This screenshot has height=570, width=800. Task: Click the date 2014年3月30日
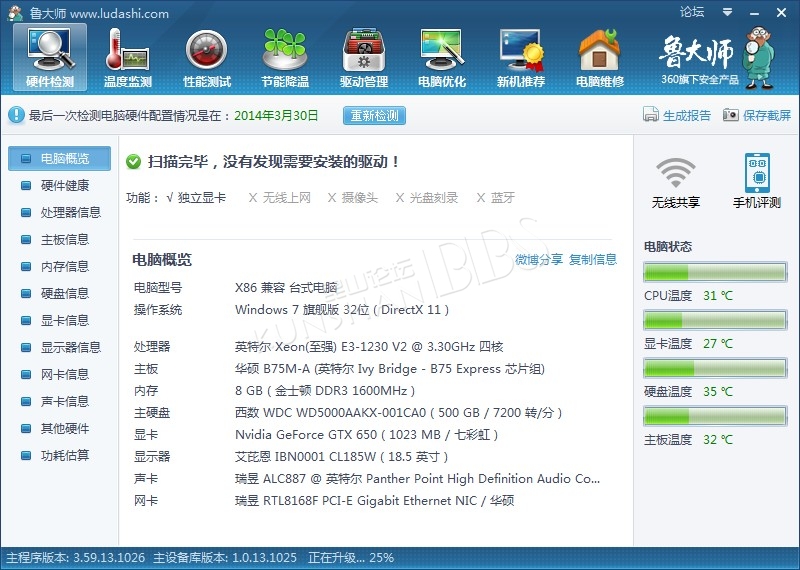(276, 115)
